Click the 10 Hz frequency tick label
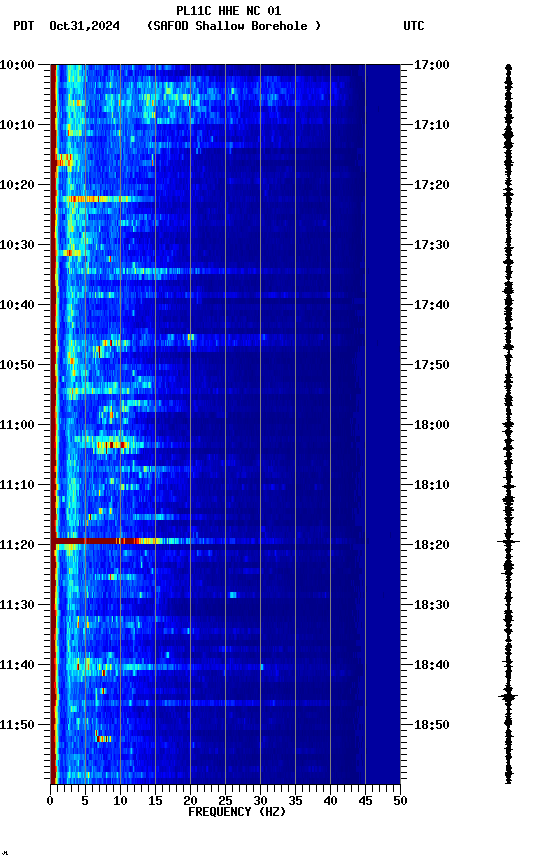 (x=120, y=801)
